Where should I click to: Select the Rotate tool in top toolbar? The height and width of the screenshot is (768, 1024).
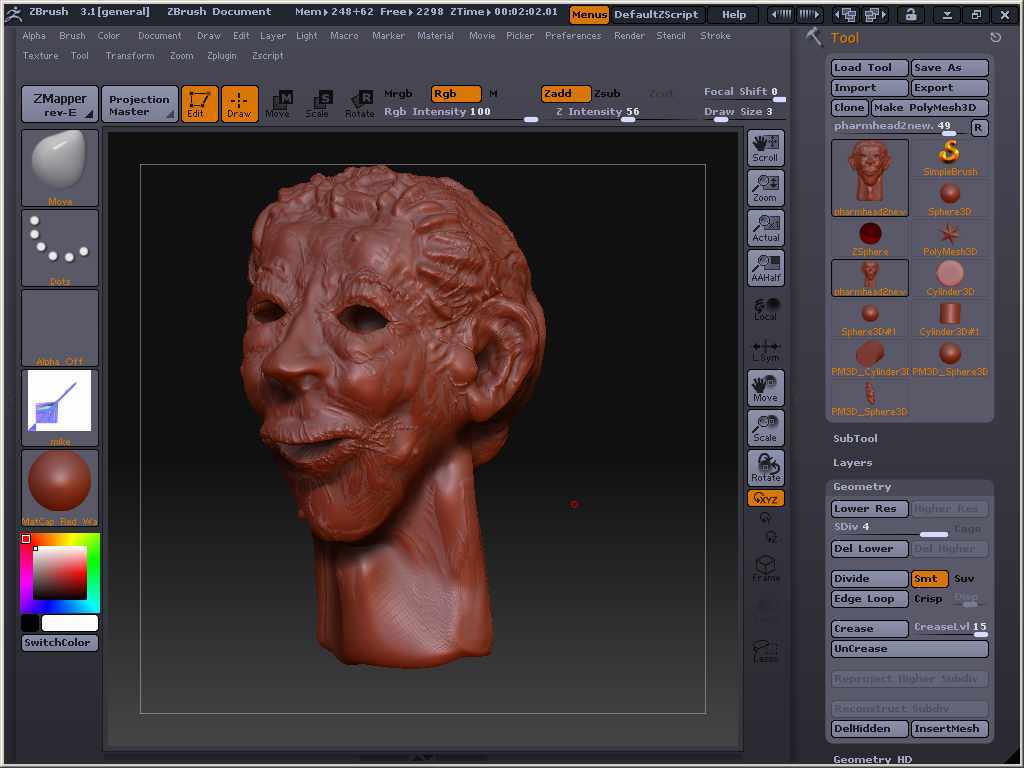click(359, 103)
